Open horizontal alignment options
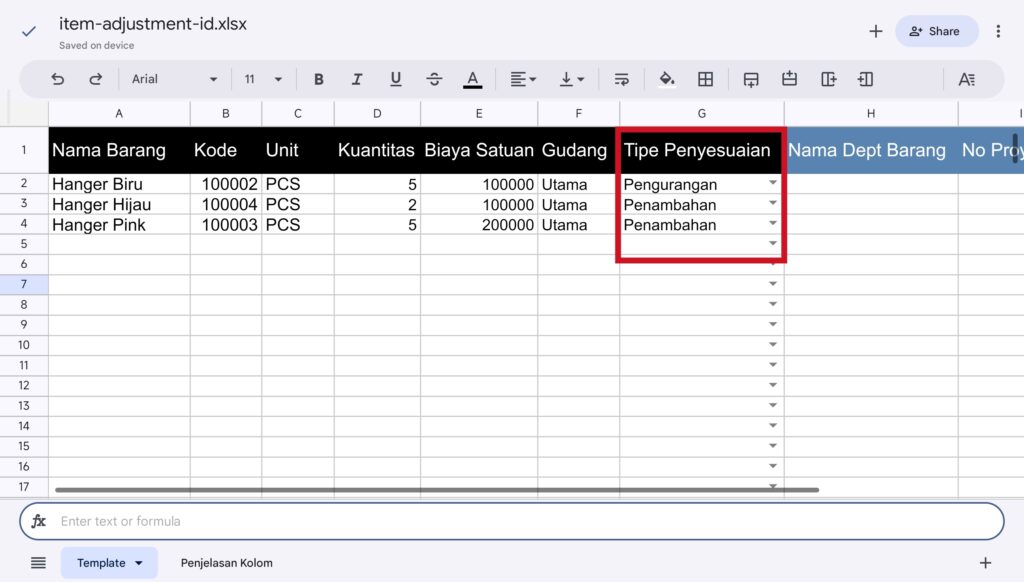 522,79
